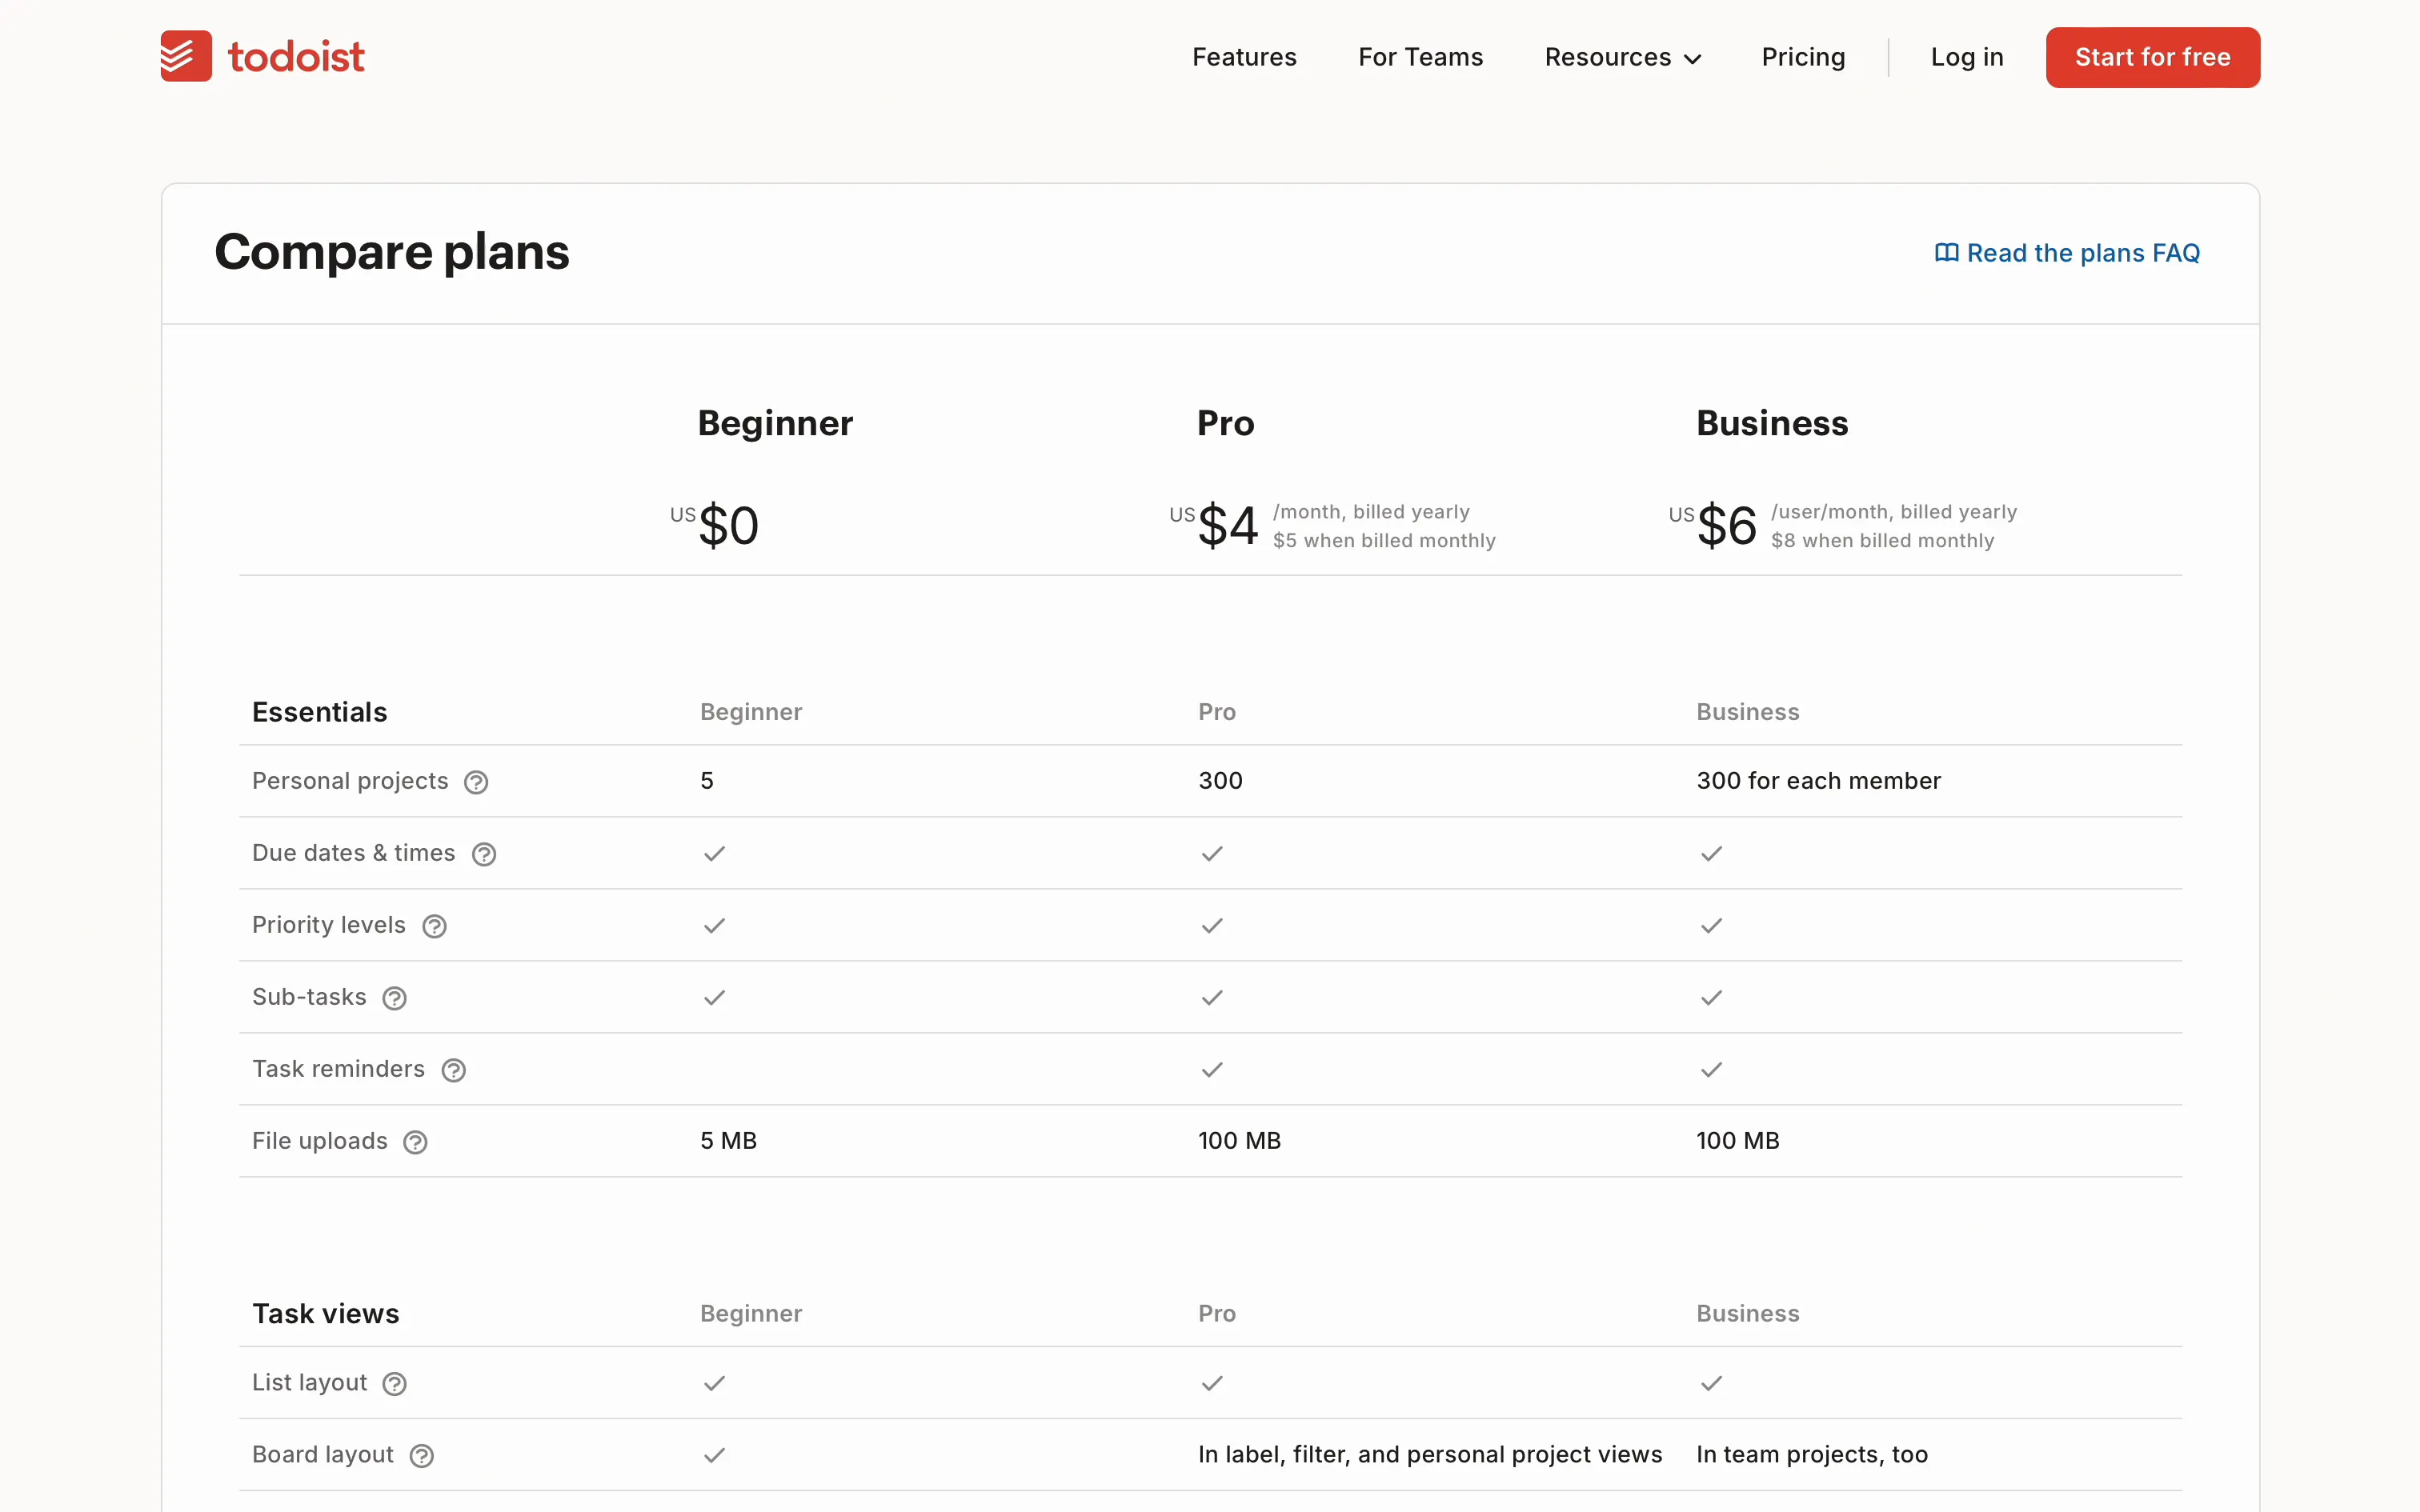Expand the Resources dropdown menu
The width and height of the screenshot is (2420, 1512).
[1622, 57]
